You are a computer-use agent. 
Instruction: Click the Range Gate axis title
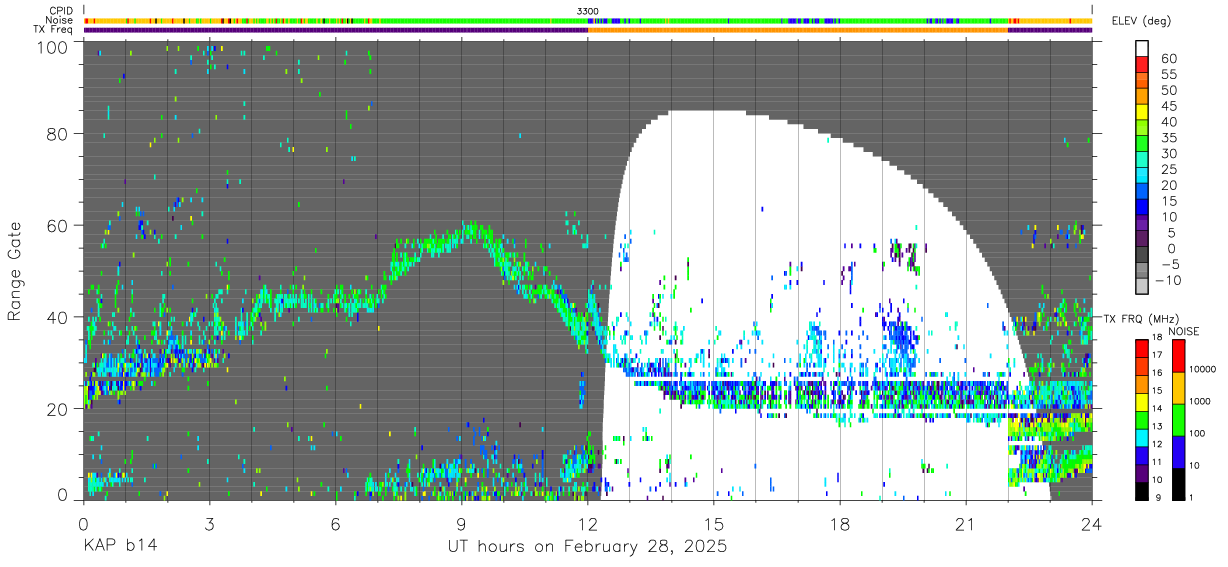pyautogui.click(x=15, y=272)
